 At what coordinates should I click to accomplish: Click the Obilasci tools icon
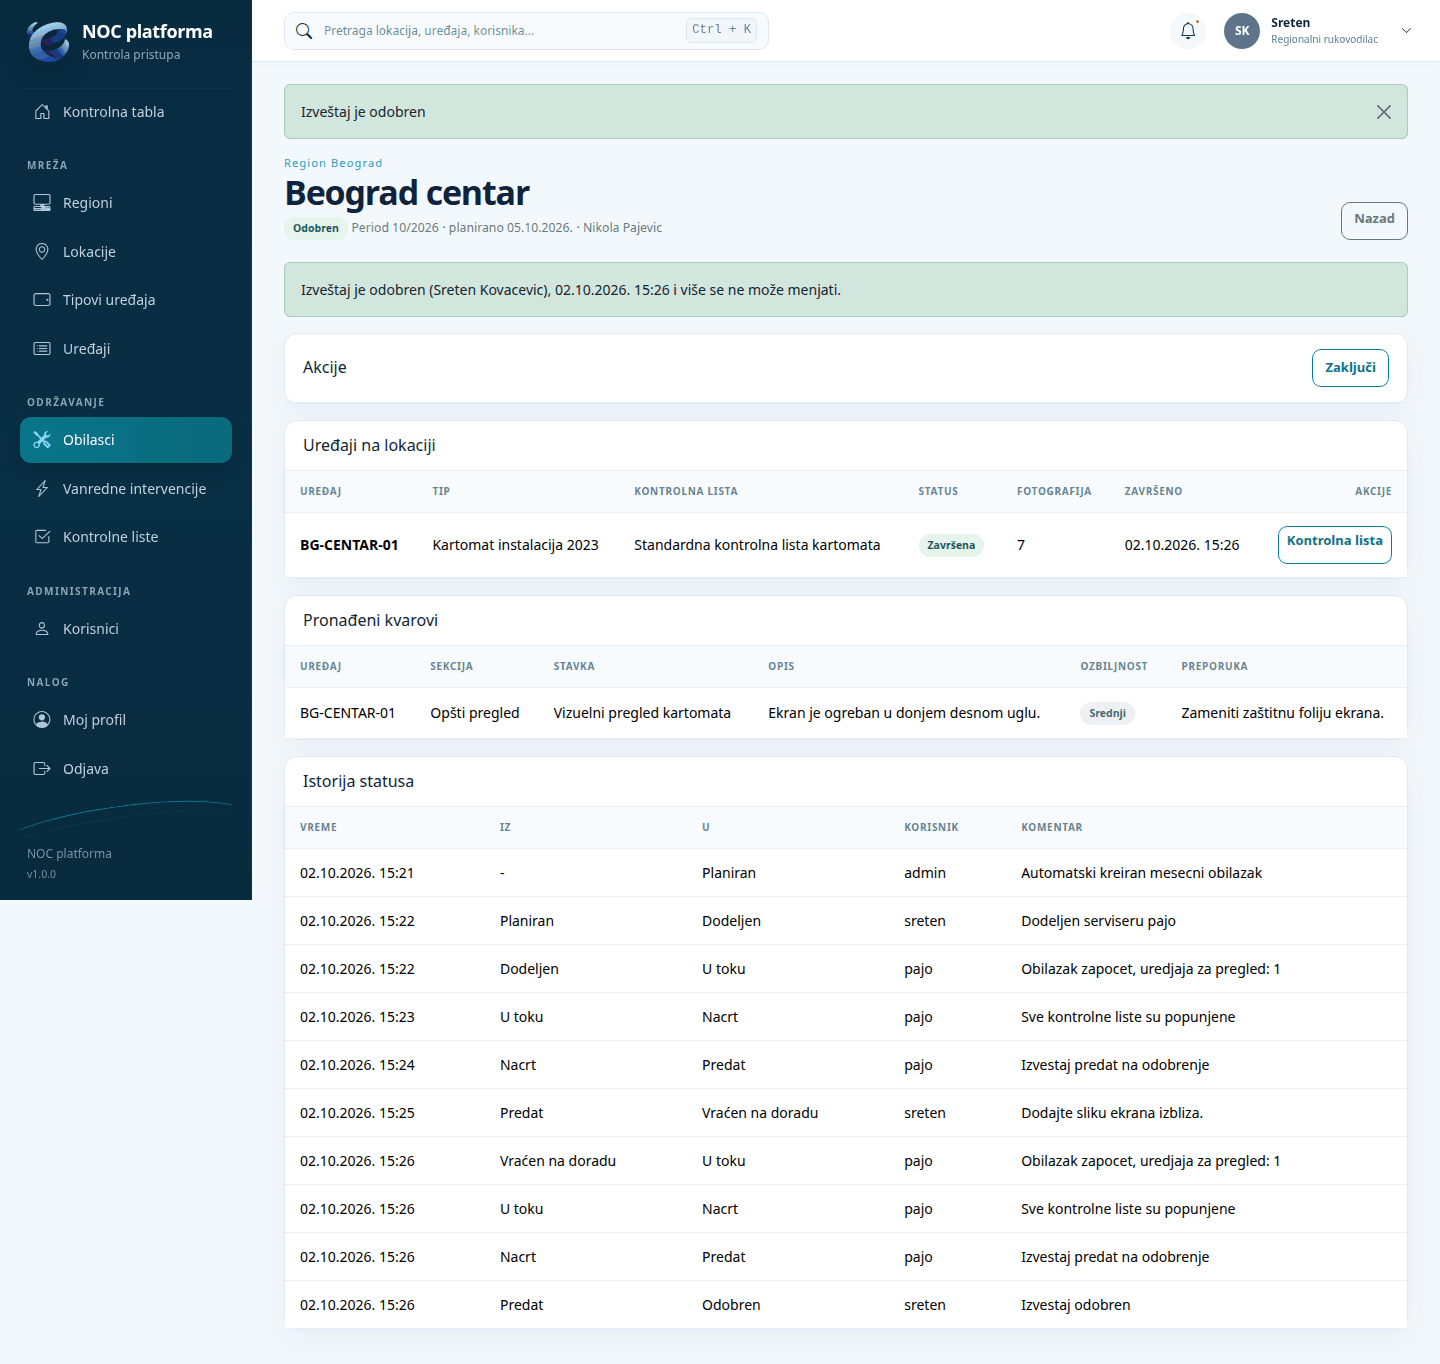(x=42, y=440)
